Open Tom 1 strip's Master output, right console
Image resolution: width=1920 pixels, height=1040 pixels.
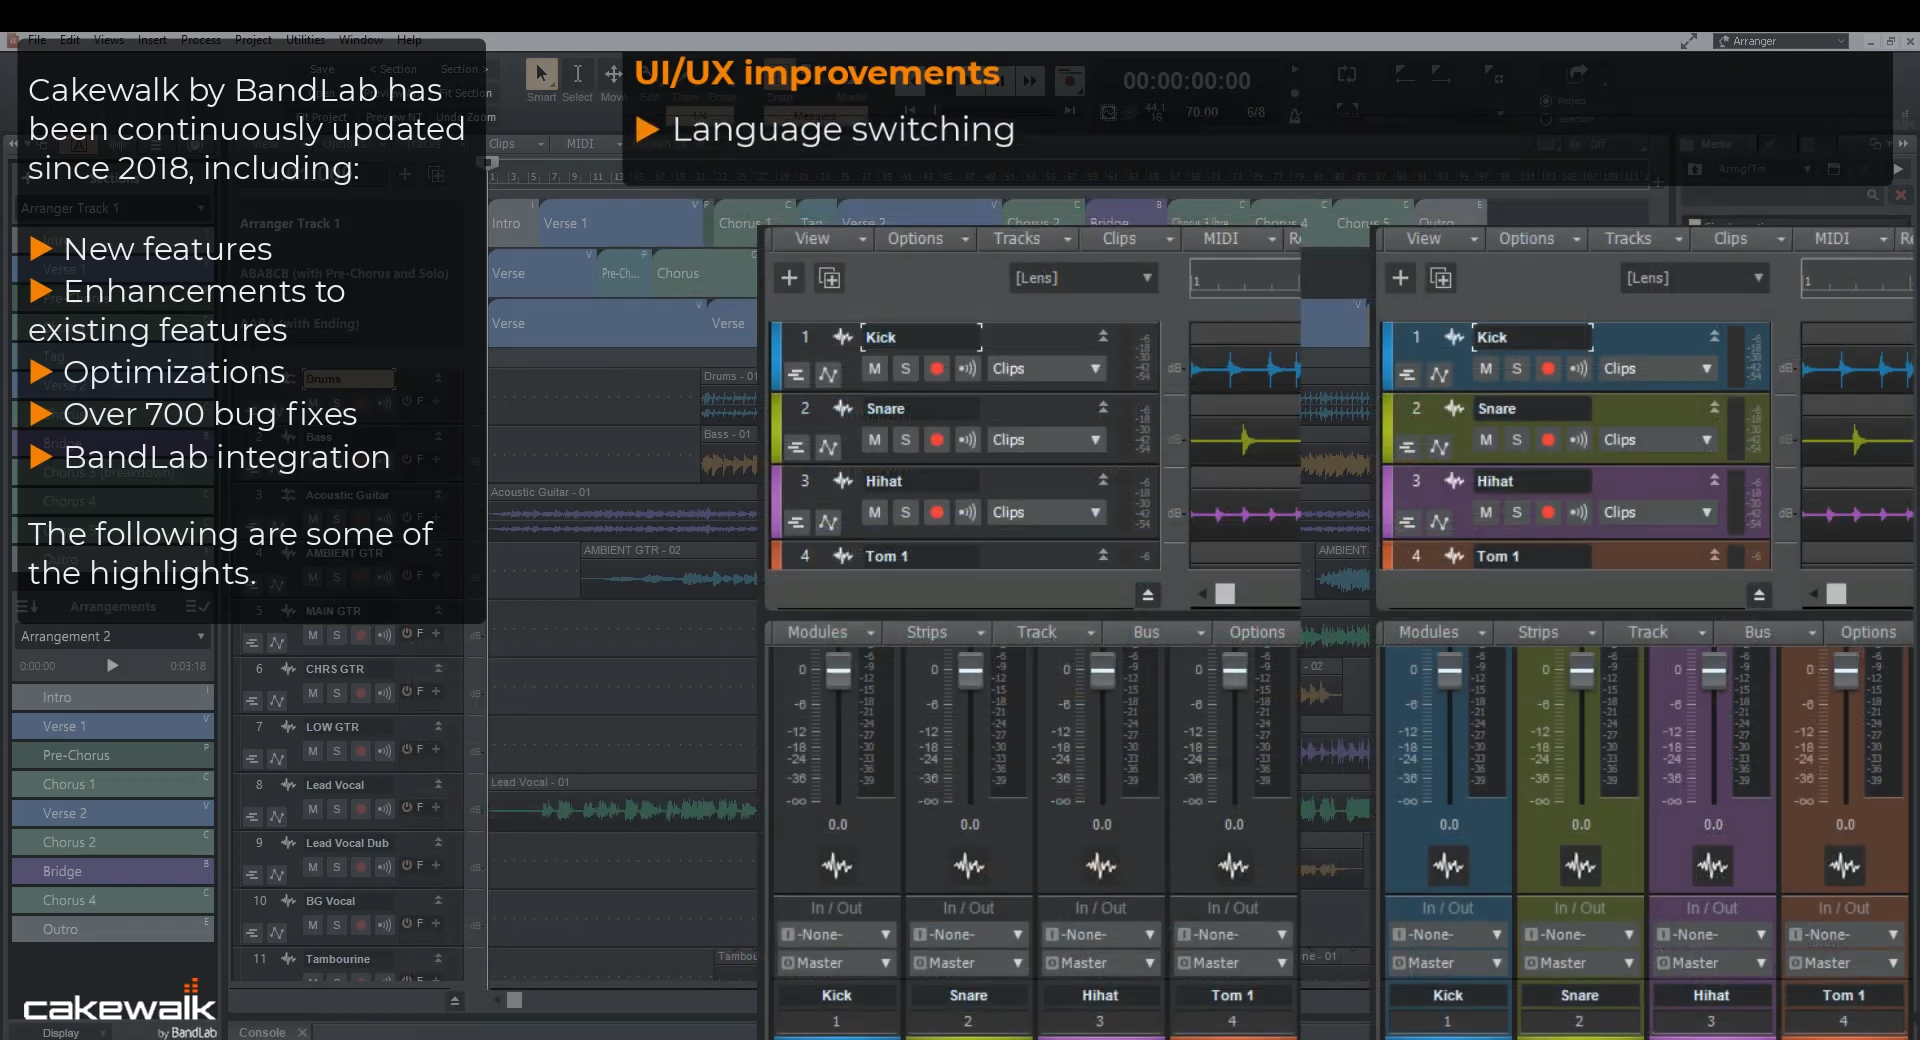1844,962
